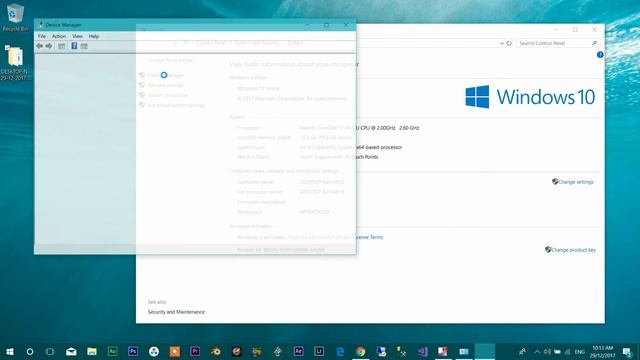This screenshot has width=640, height=360.
Task: Click the "See also" heading
Action: (157, 302)
